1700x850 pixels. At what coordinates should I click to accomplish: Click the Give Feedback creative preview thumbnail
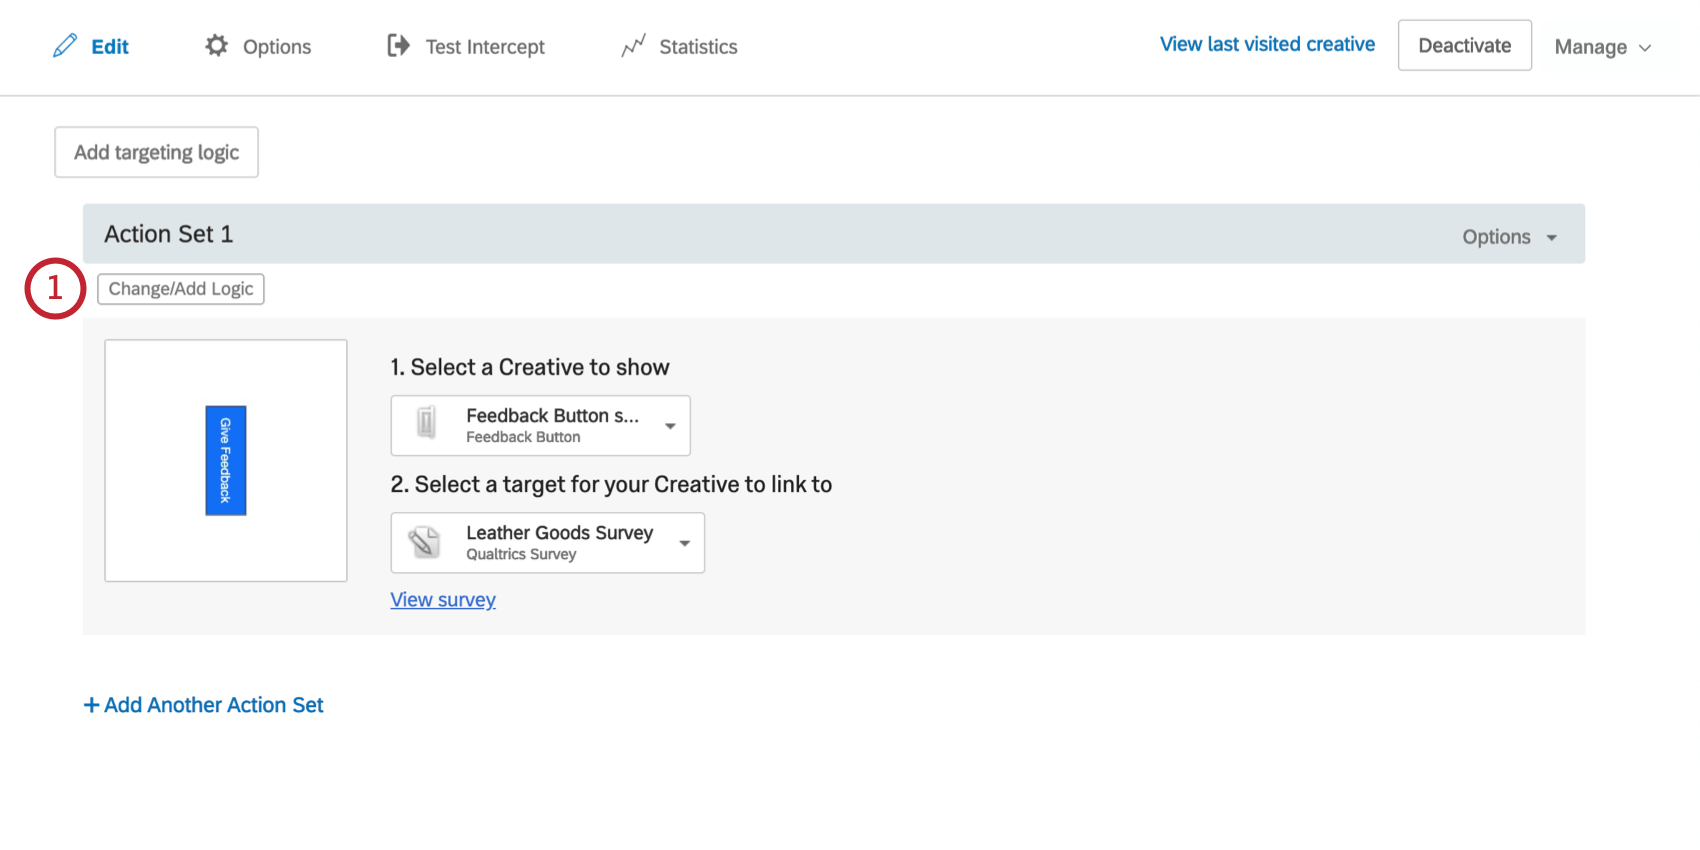226,460
